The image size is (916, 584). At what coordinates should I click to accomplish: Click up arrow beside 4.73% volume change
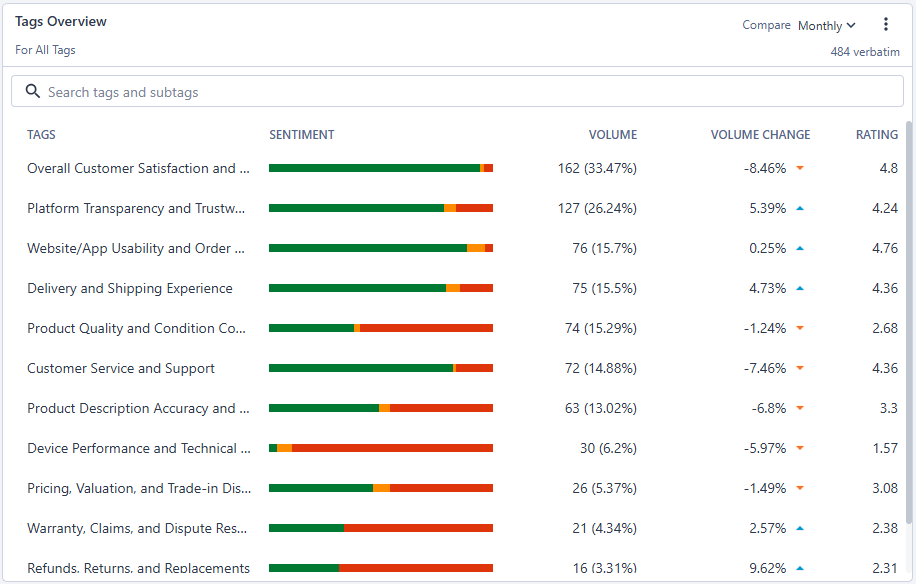[800, 288]
